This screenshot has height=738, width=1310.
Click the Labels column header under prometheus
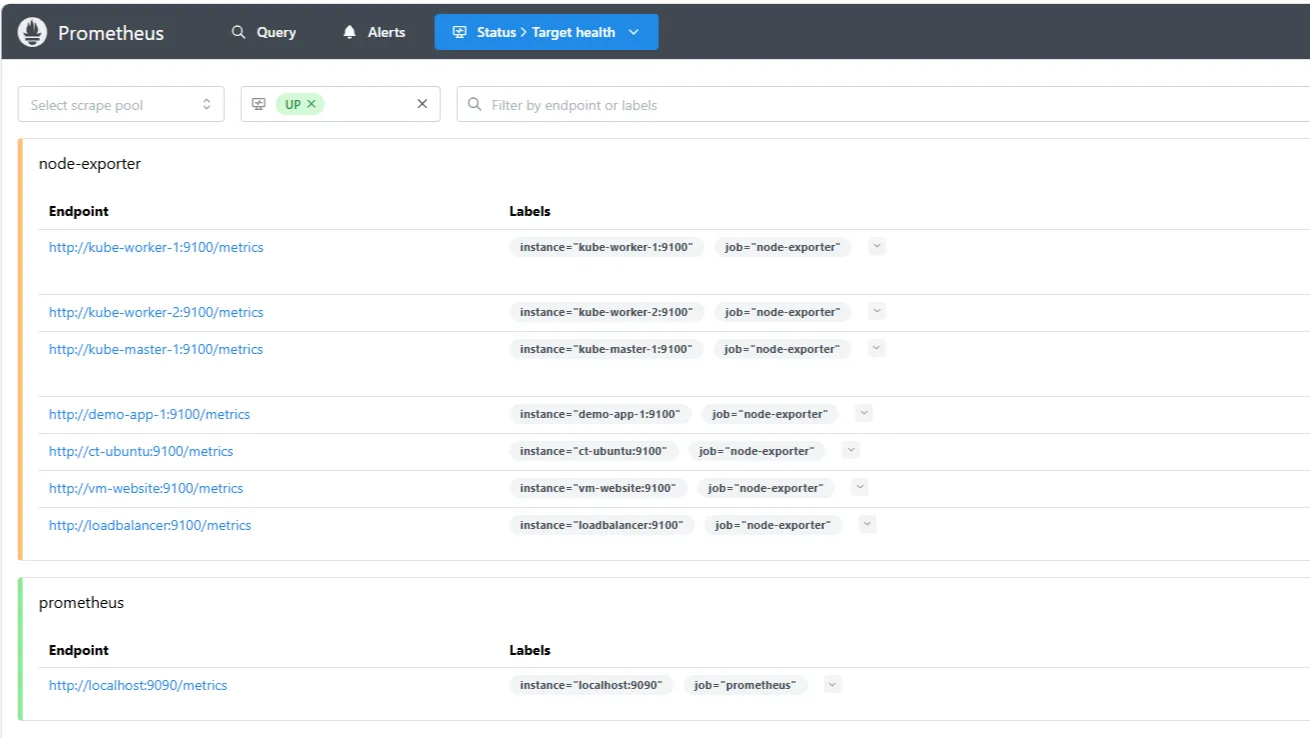[530, 650]
